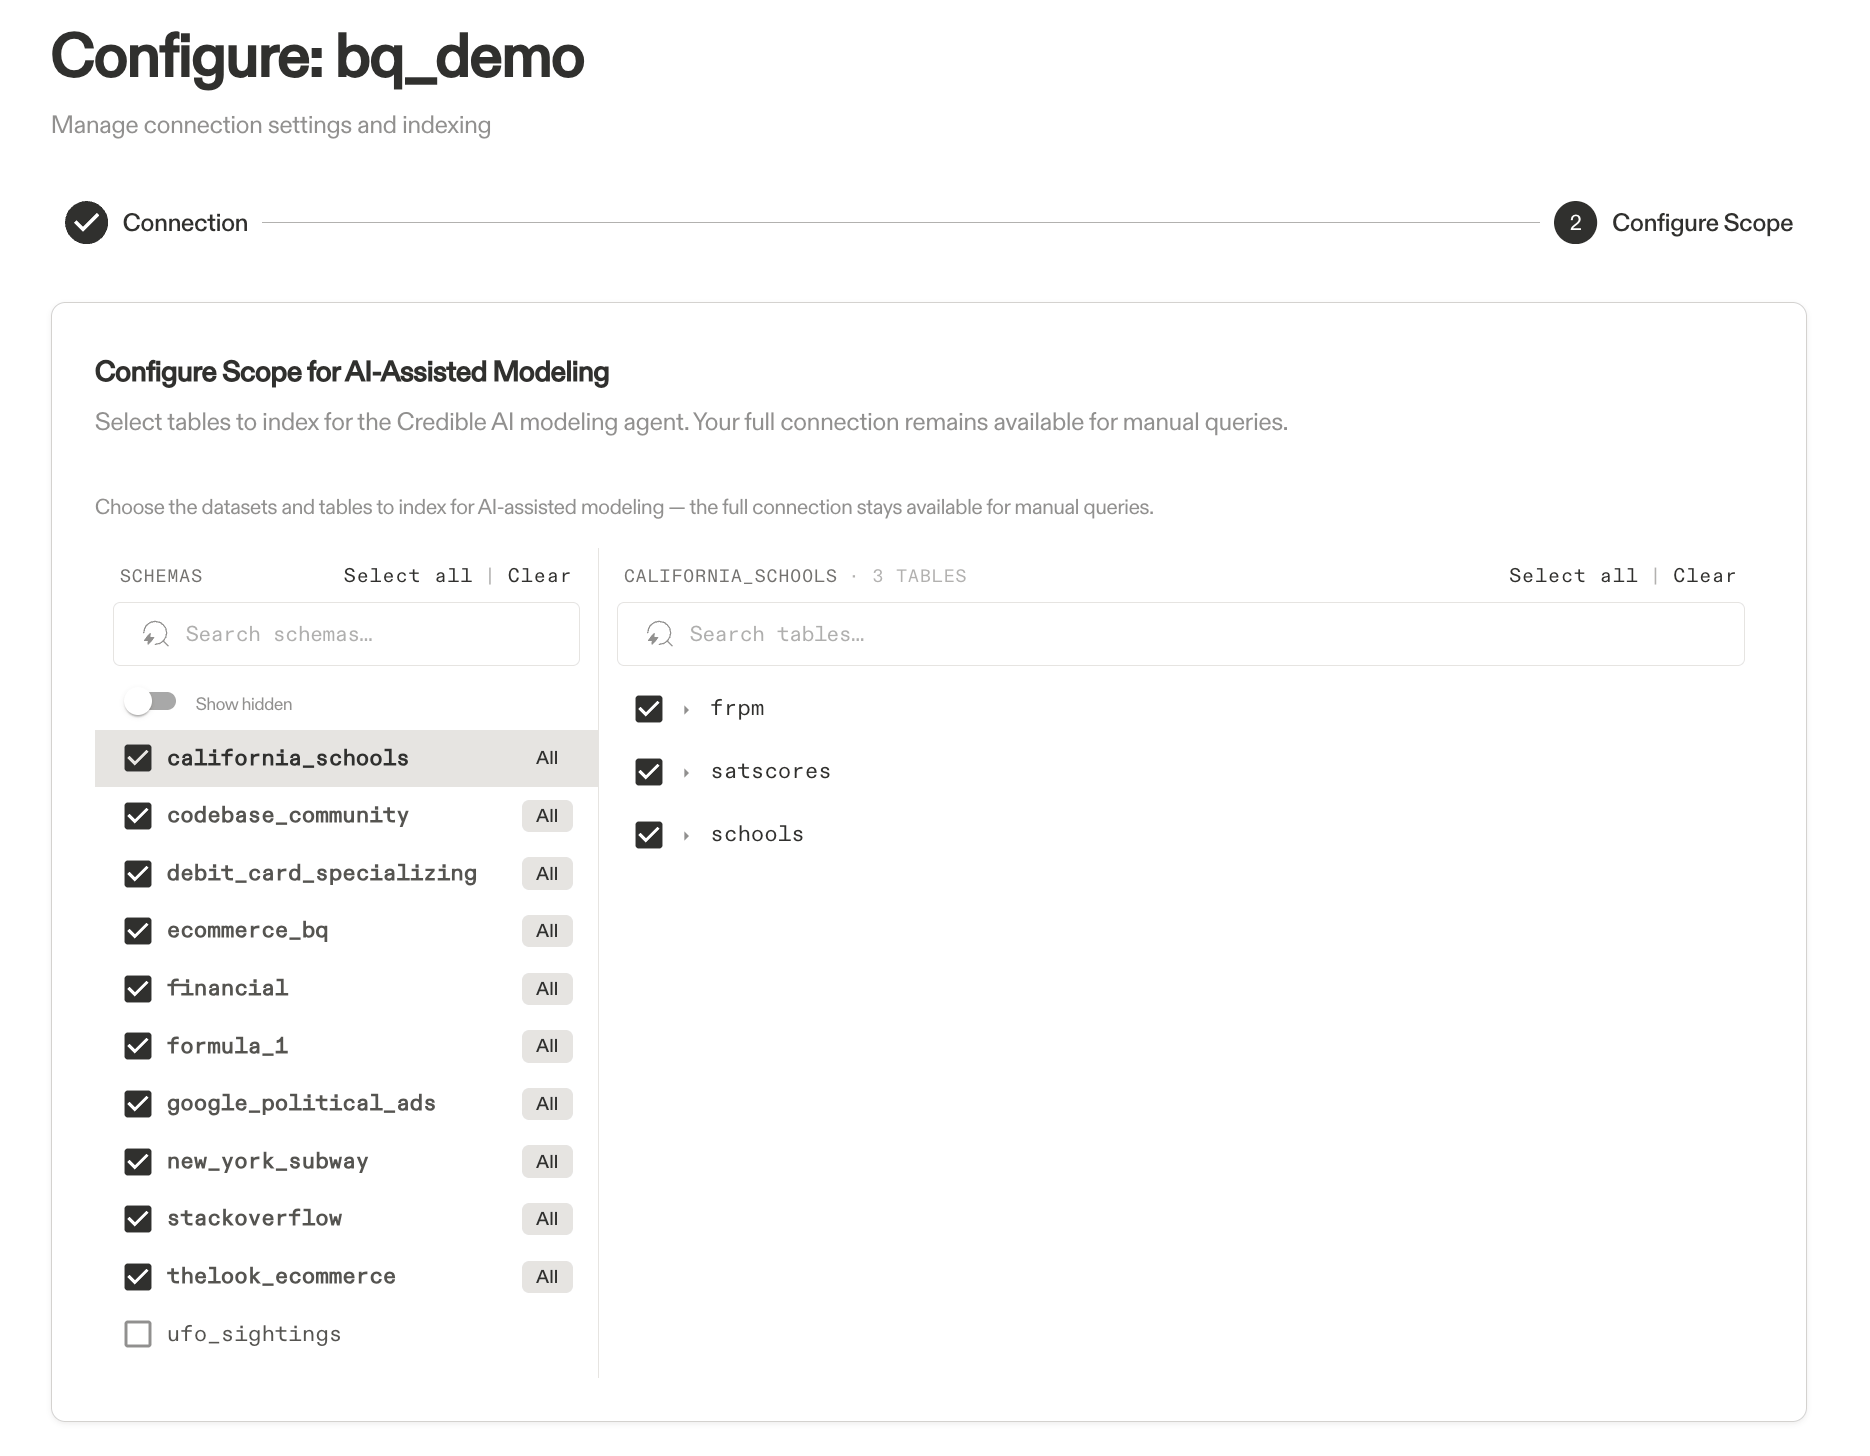Click the schools table name
1870x1456 pixels.
[x=757, y=834]
